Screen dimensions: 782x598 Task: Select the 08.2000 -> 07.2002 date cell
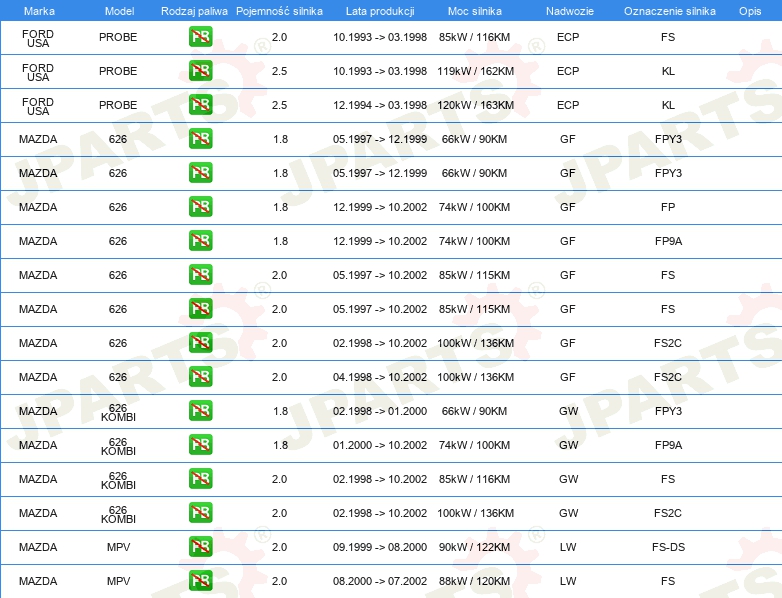(380, 581)
